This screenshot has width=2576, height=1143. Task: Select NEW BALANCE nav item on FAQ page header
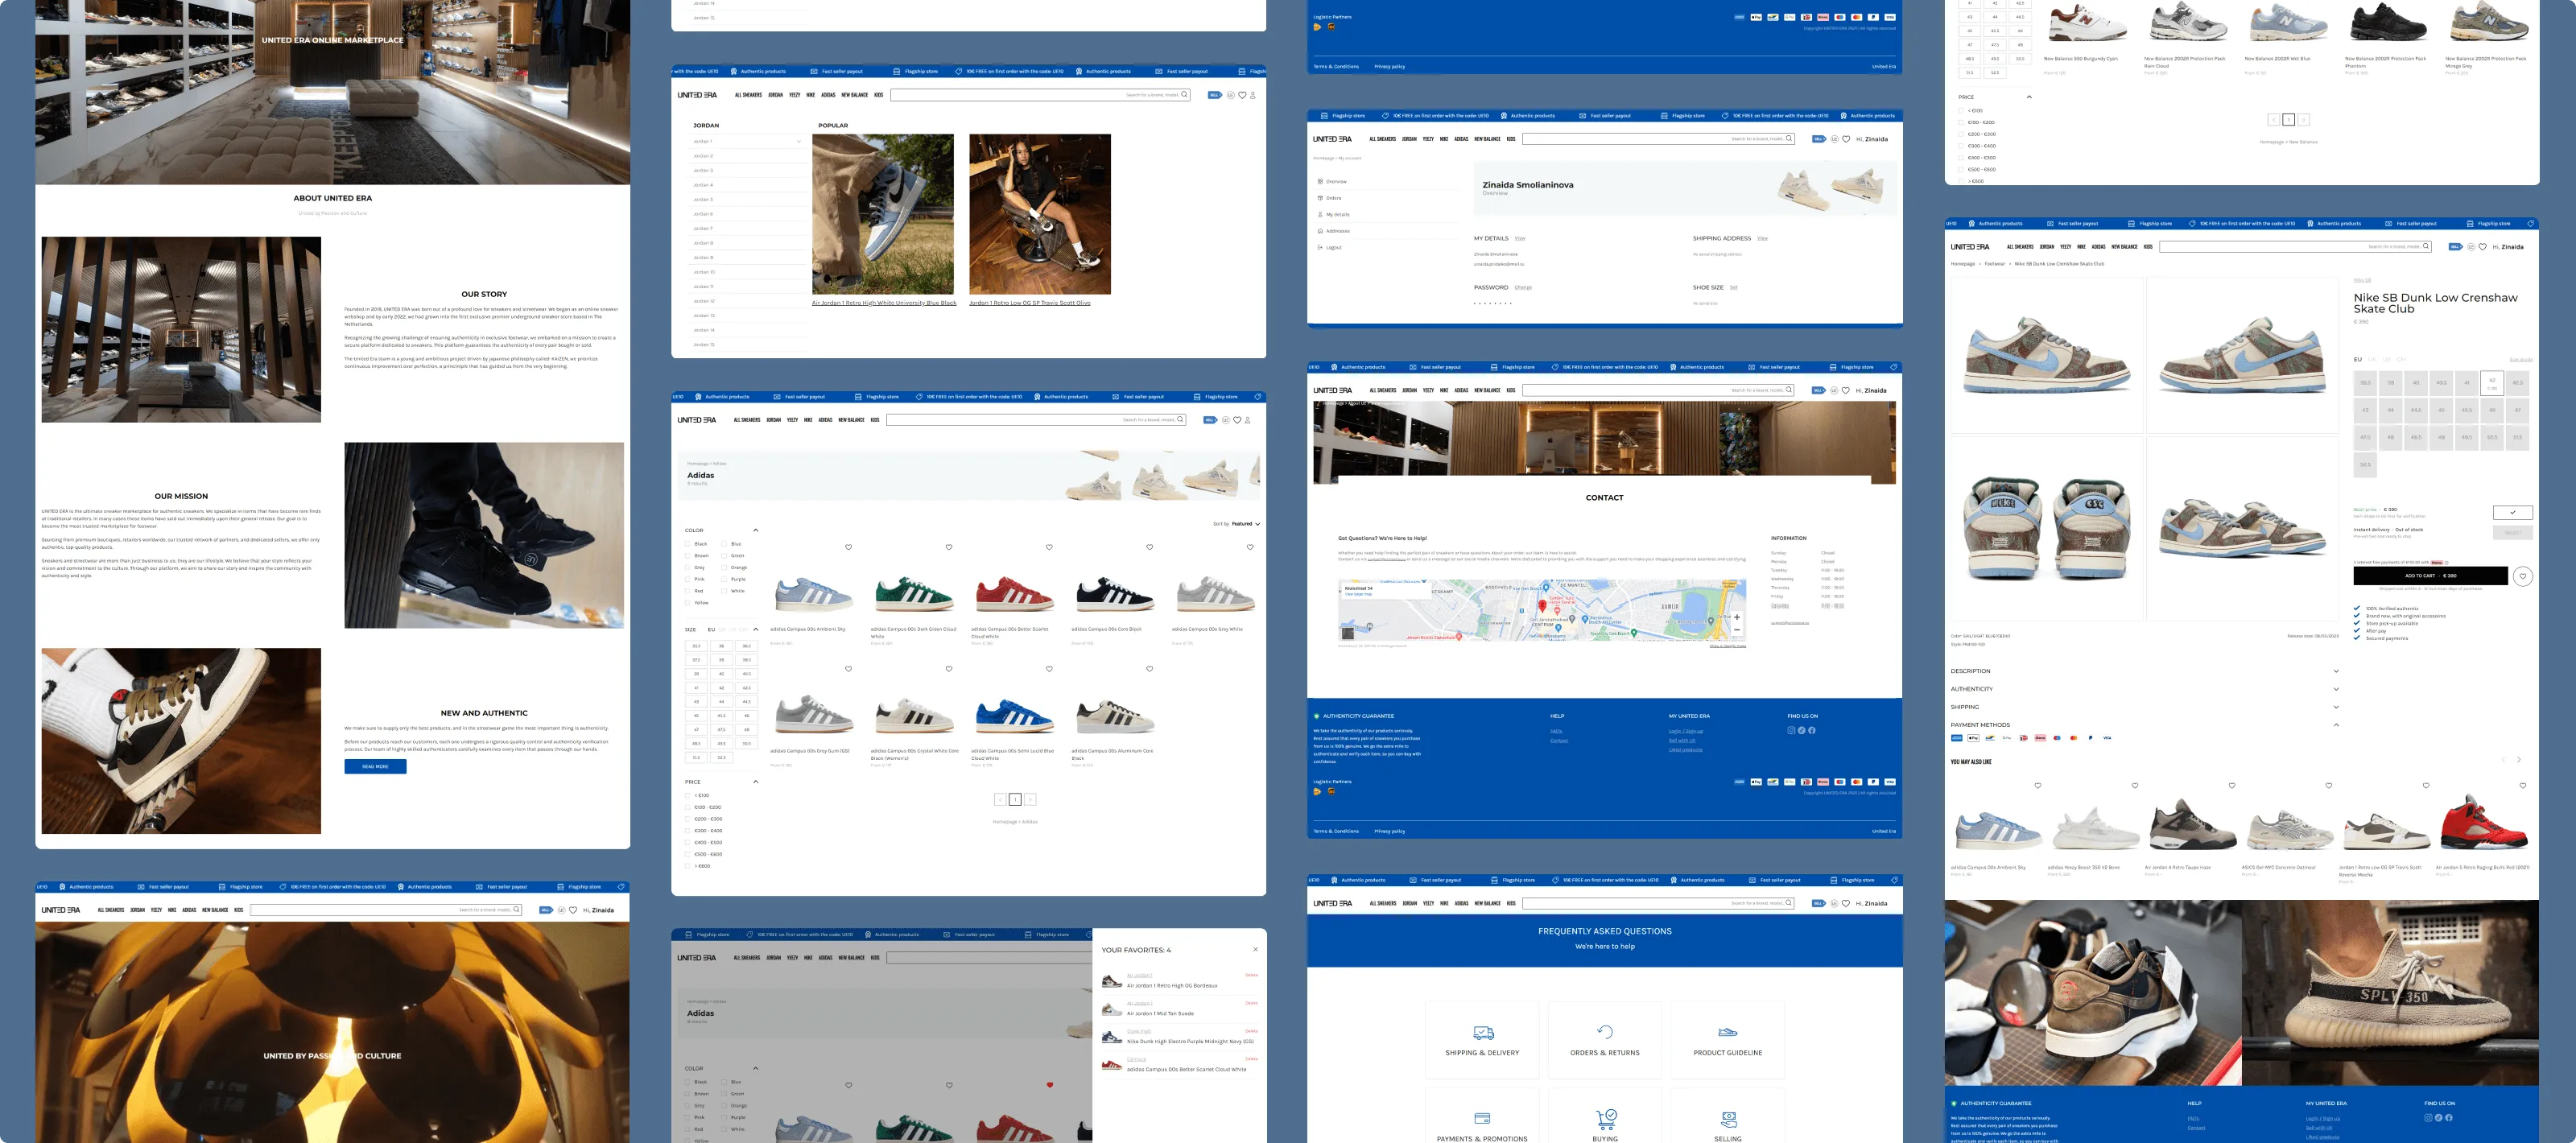(1487, 904)
